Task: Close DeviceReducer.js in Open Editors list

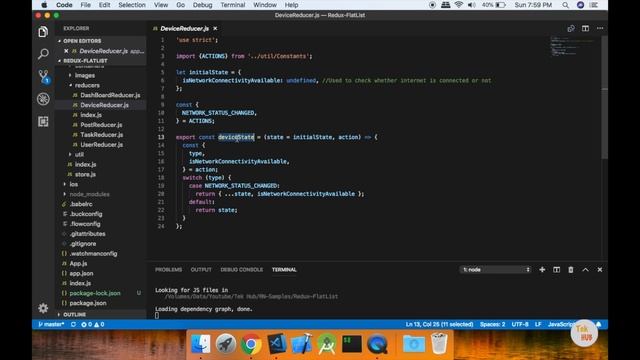Action: [x=66, y=51]
